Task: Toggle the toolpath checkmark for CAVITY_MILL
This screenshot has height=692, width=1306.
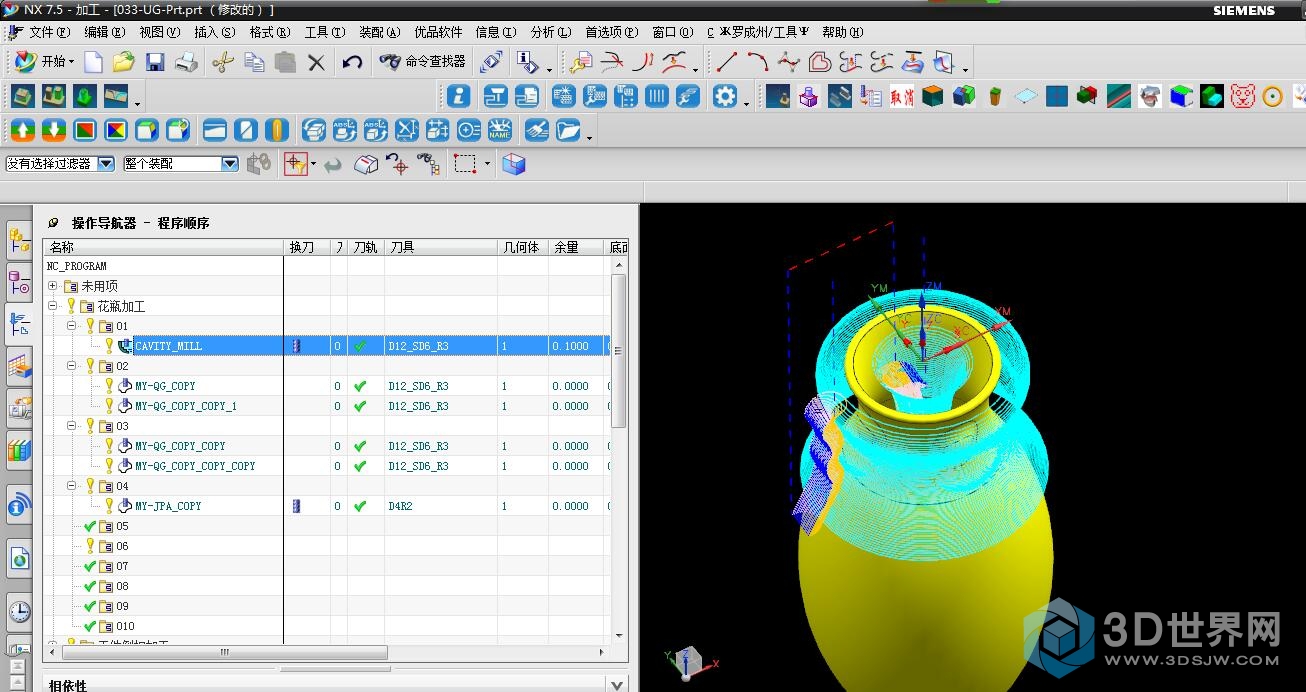Action: (x=360, y=346)
